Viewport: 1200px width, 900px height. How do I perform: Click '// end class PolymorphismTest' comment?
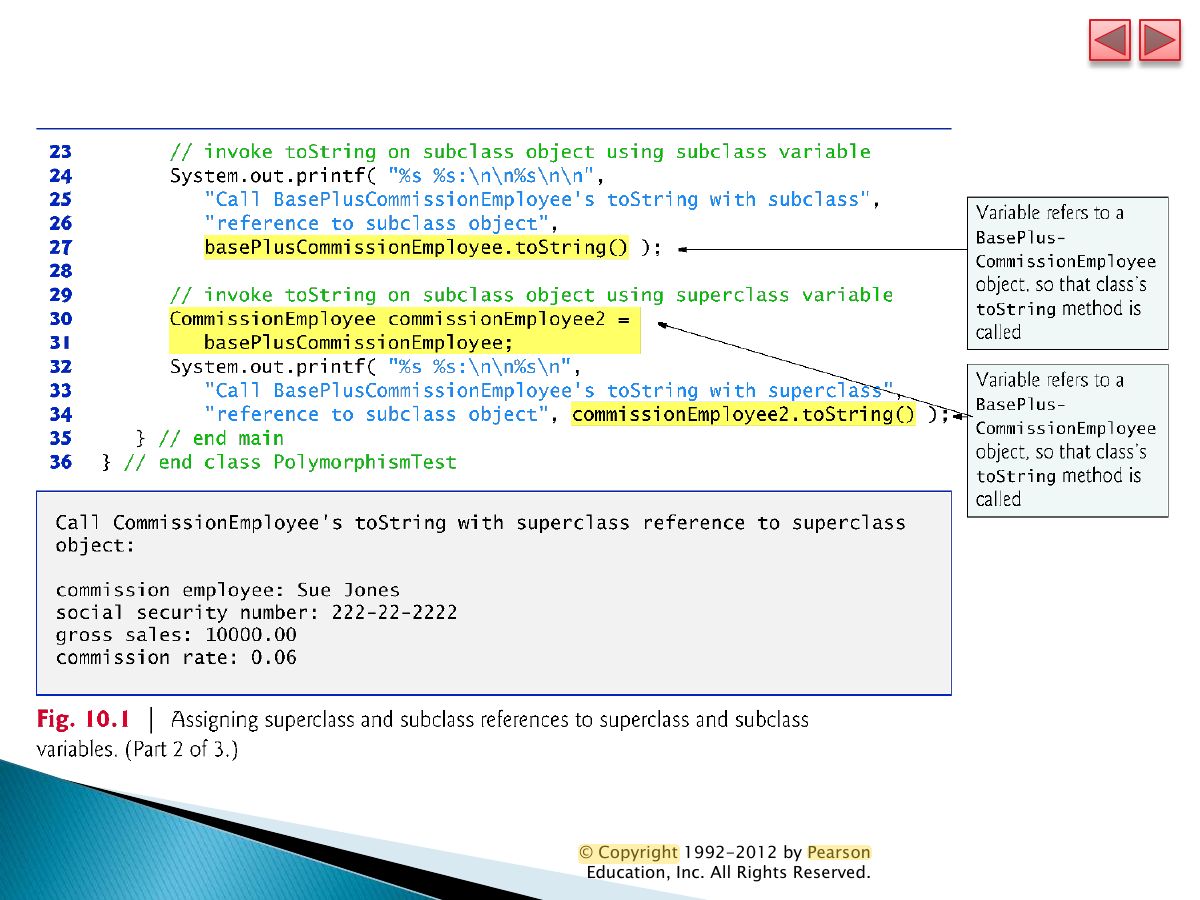[x=290, y=462]
